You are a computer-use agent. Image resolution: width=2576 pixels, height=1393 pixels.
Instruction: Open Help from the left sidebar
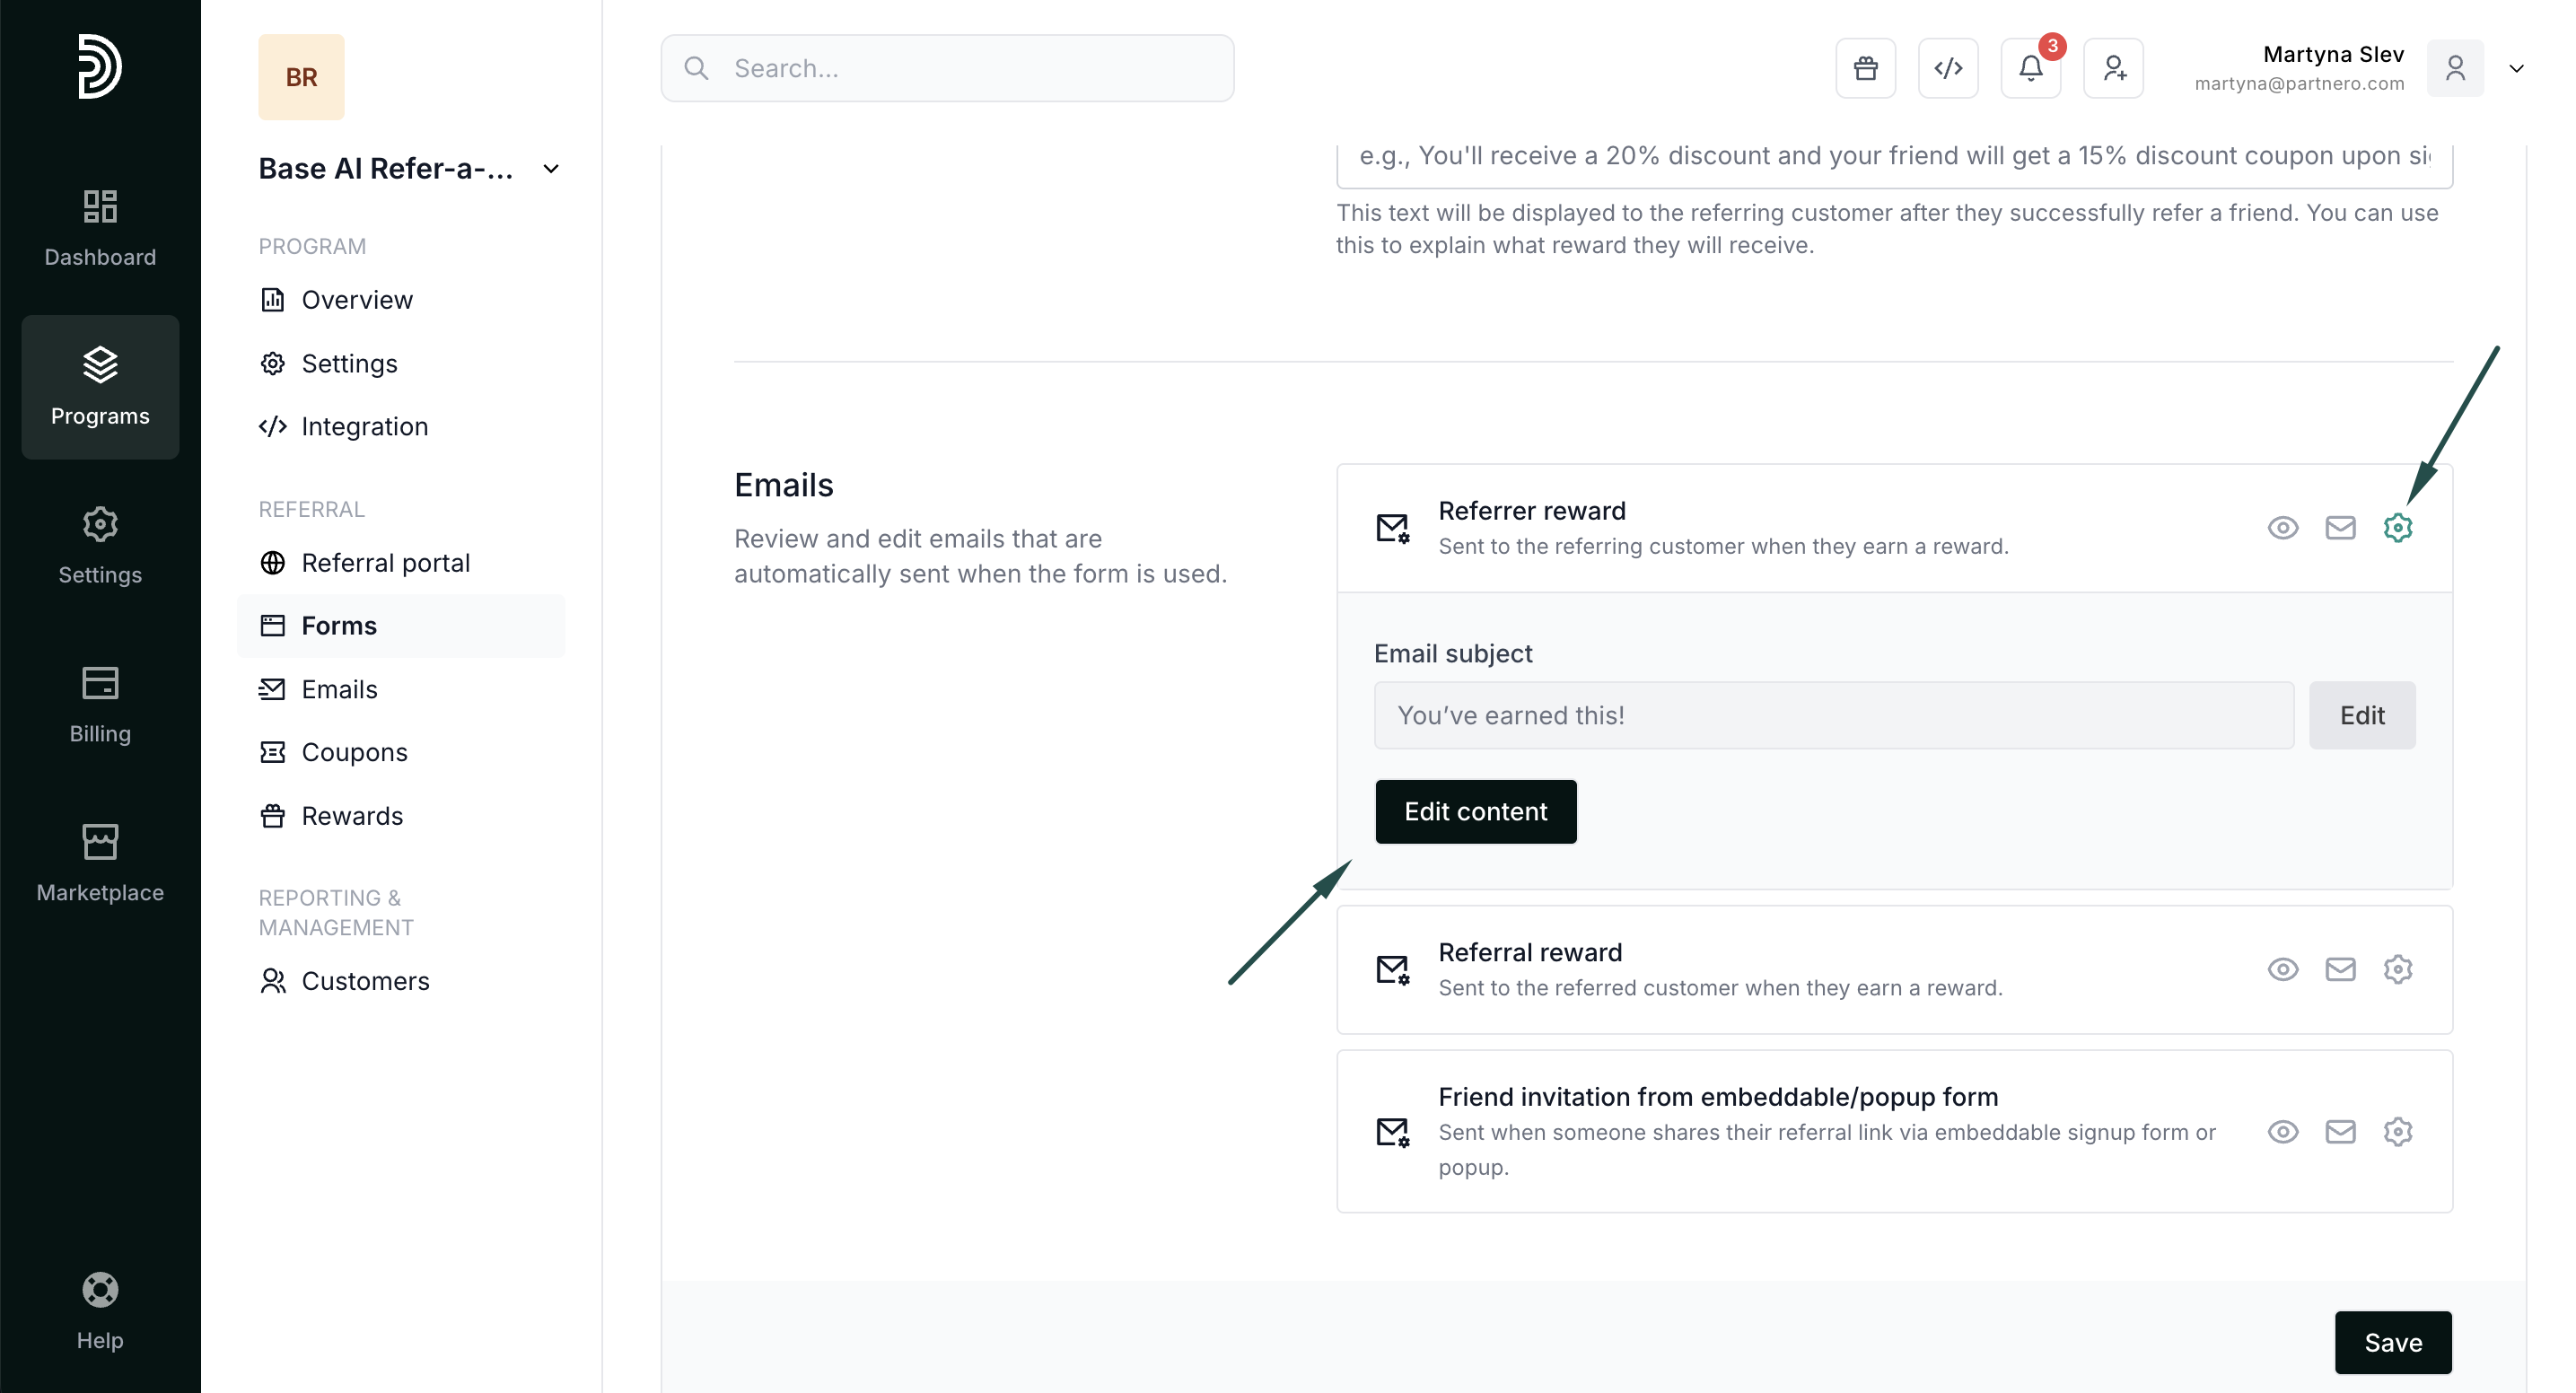(x=100, y=1310)
